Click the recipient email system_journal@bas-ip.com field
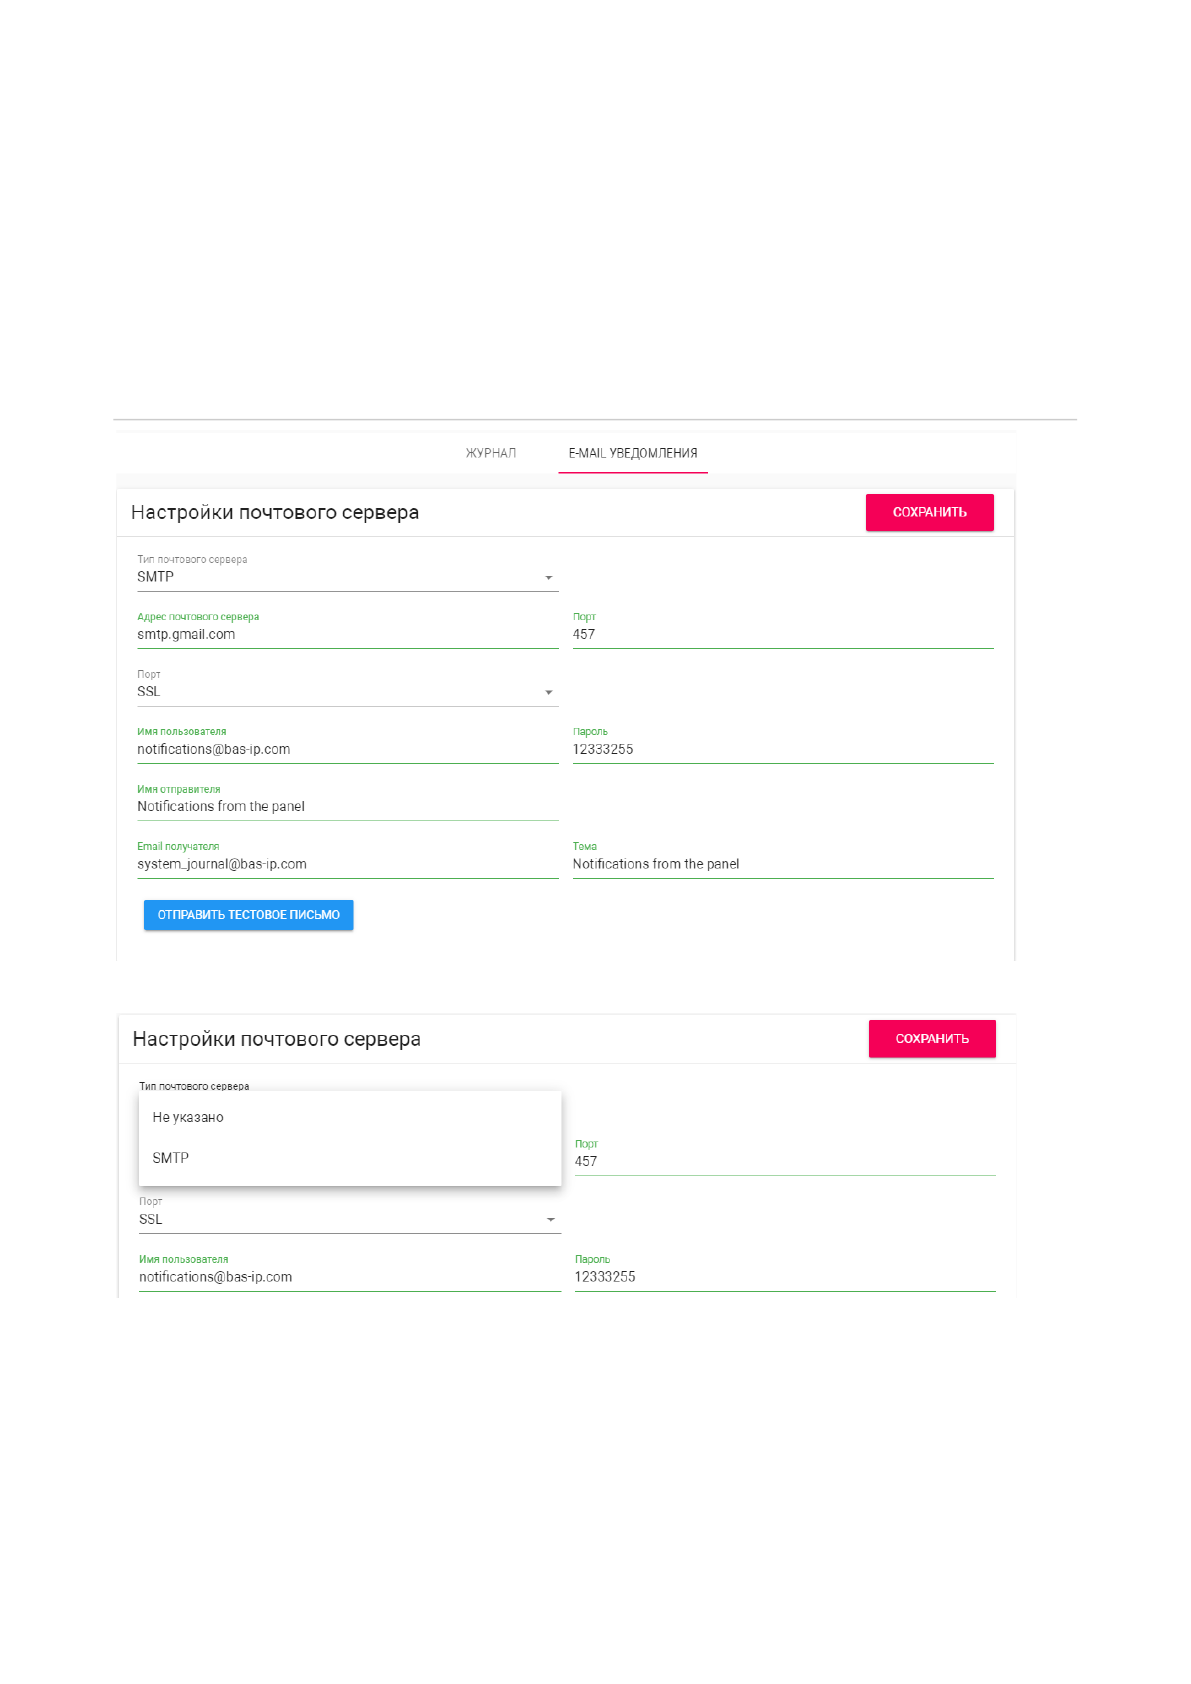1191x1684 pixels. (x=346, y=865)
